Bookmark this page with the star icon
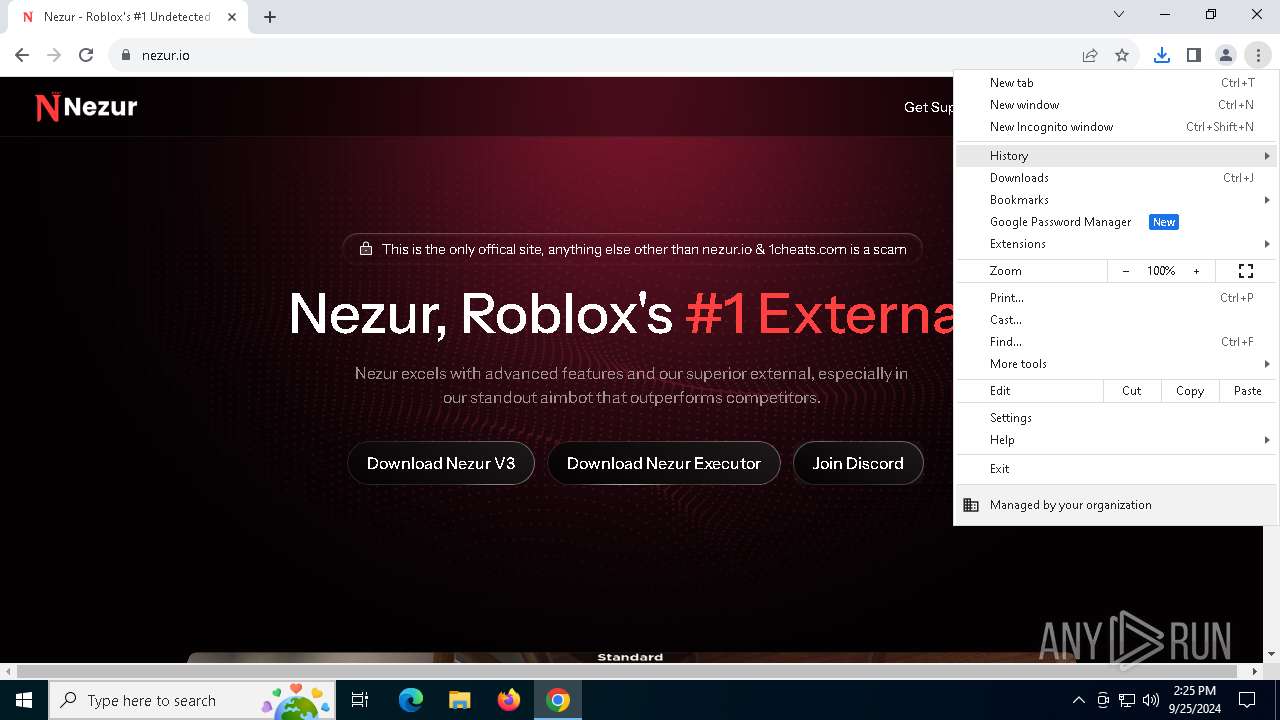This screenshot has width=1280, height=720. coord(1122,55)
